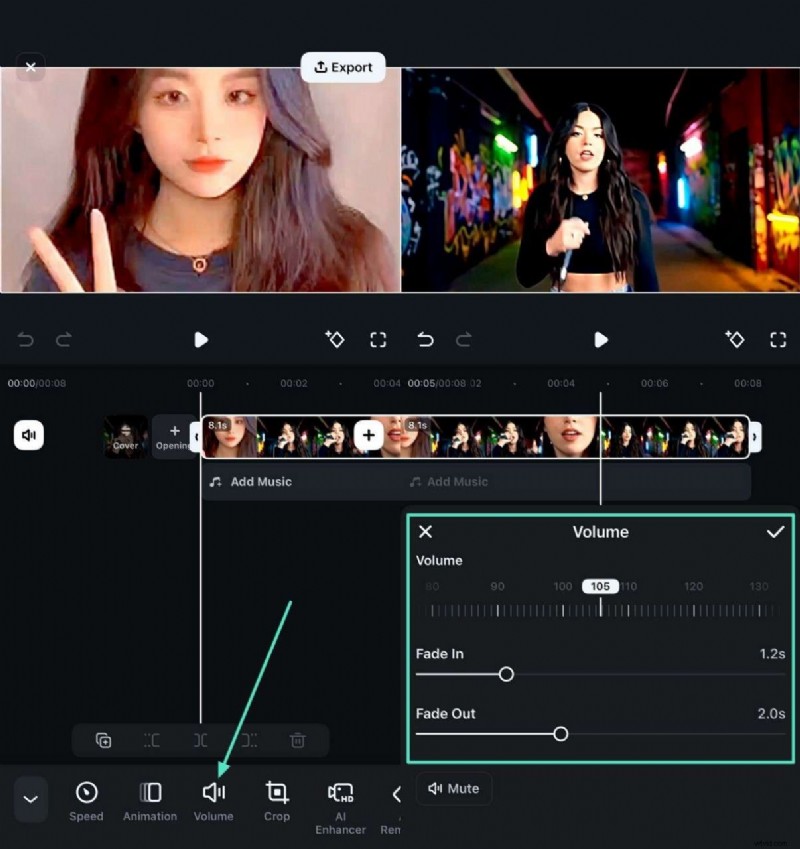This screenshot has height=849, width=800.
Task: Expand the left preview to fullscreen
Action: [x=378, y=340]
